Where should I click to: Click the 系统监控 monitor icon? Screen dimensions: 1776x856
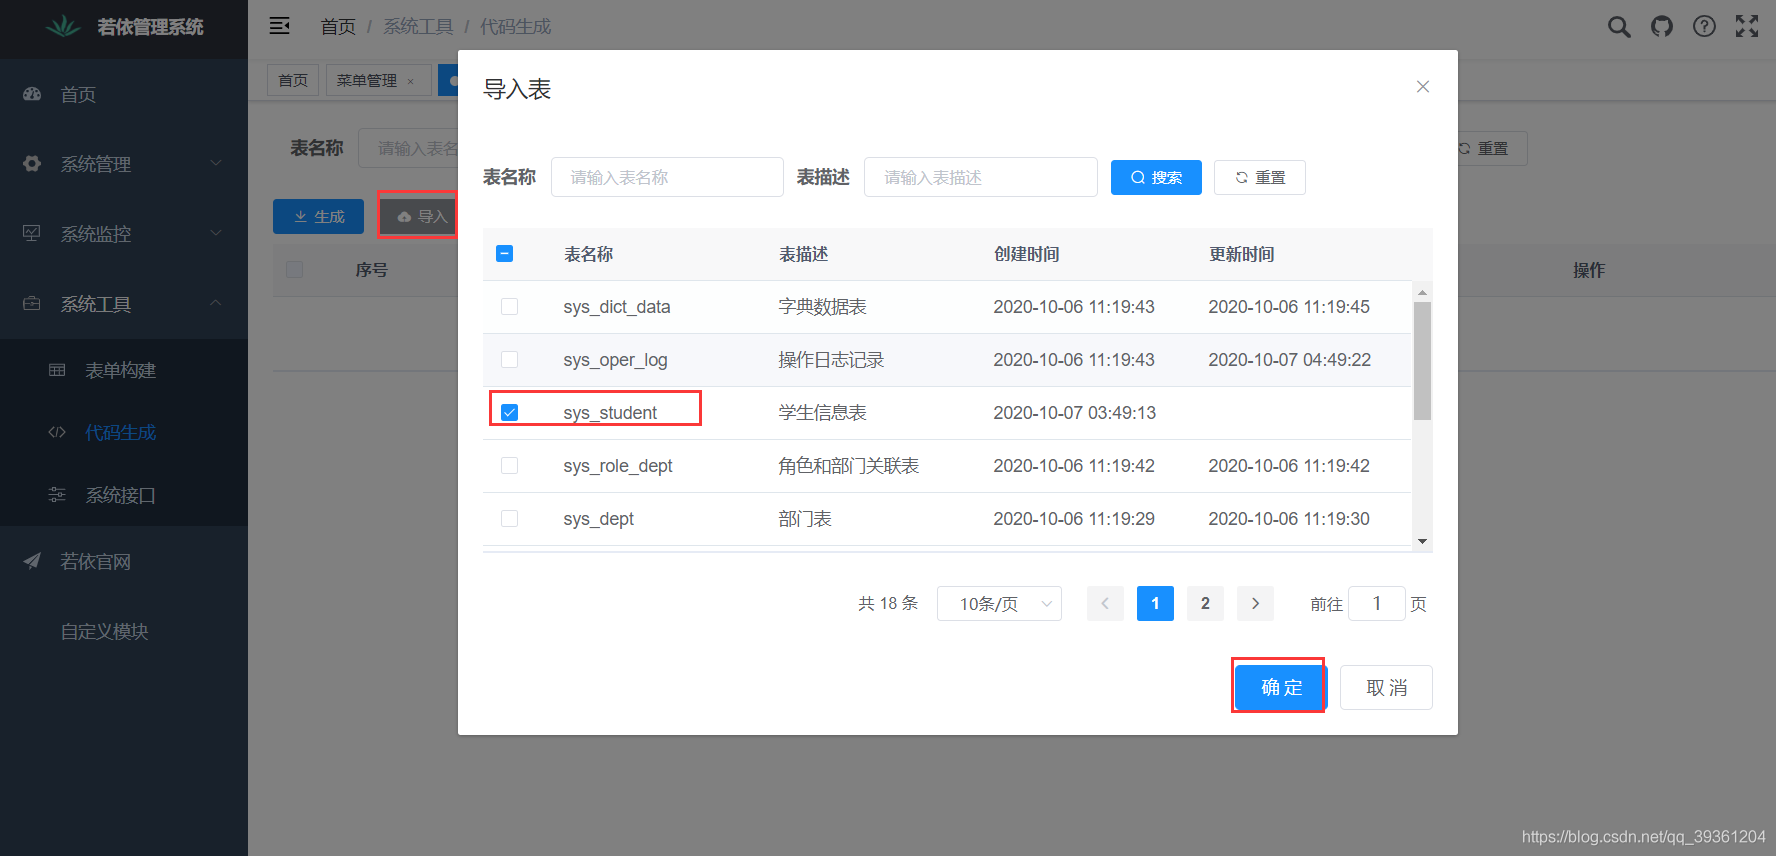pyautogui.click(x=32, y=233)
